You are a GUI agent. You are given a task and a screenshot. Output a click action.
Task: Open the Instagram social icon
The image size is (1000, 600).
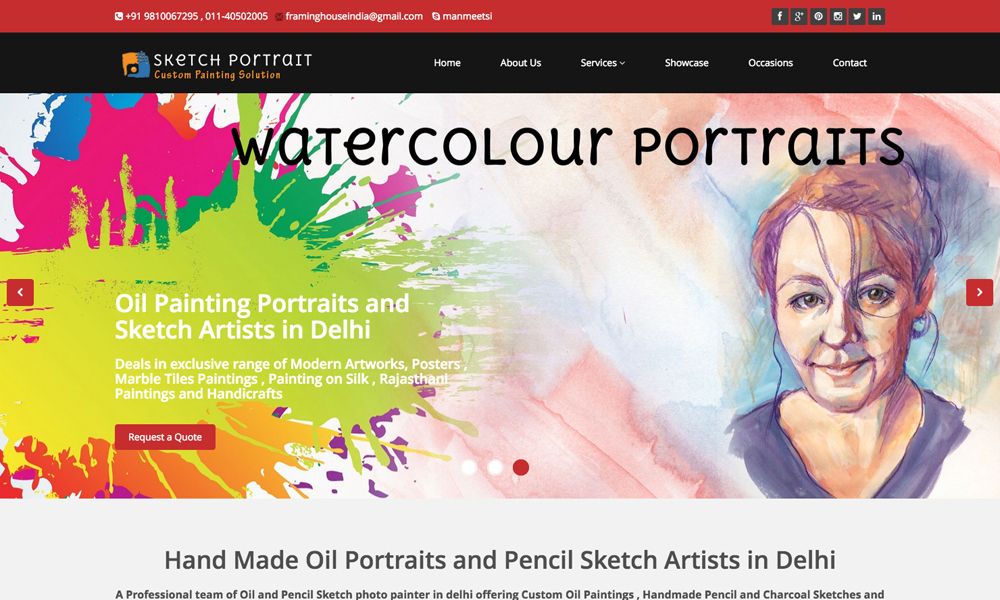(838, 17)
